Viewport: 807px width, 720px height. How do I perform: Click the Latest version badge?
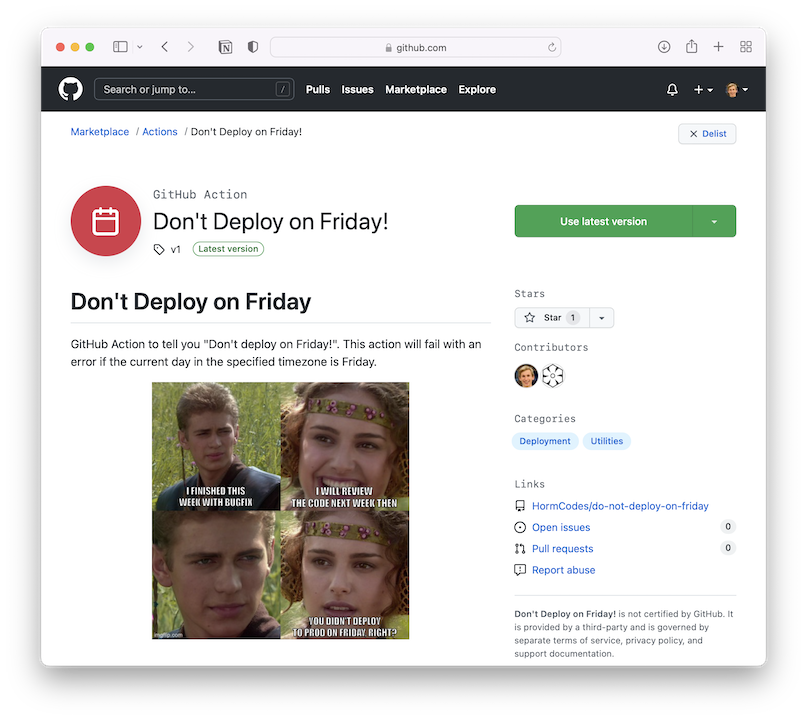click(228, 249)
